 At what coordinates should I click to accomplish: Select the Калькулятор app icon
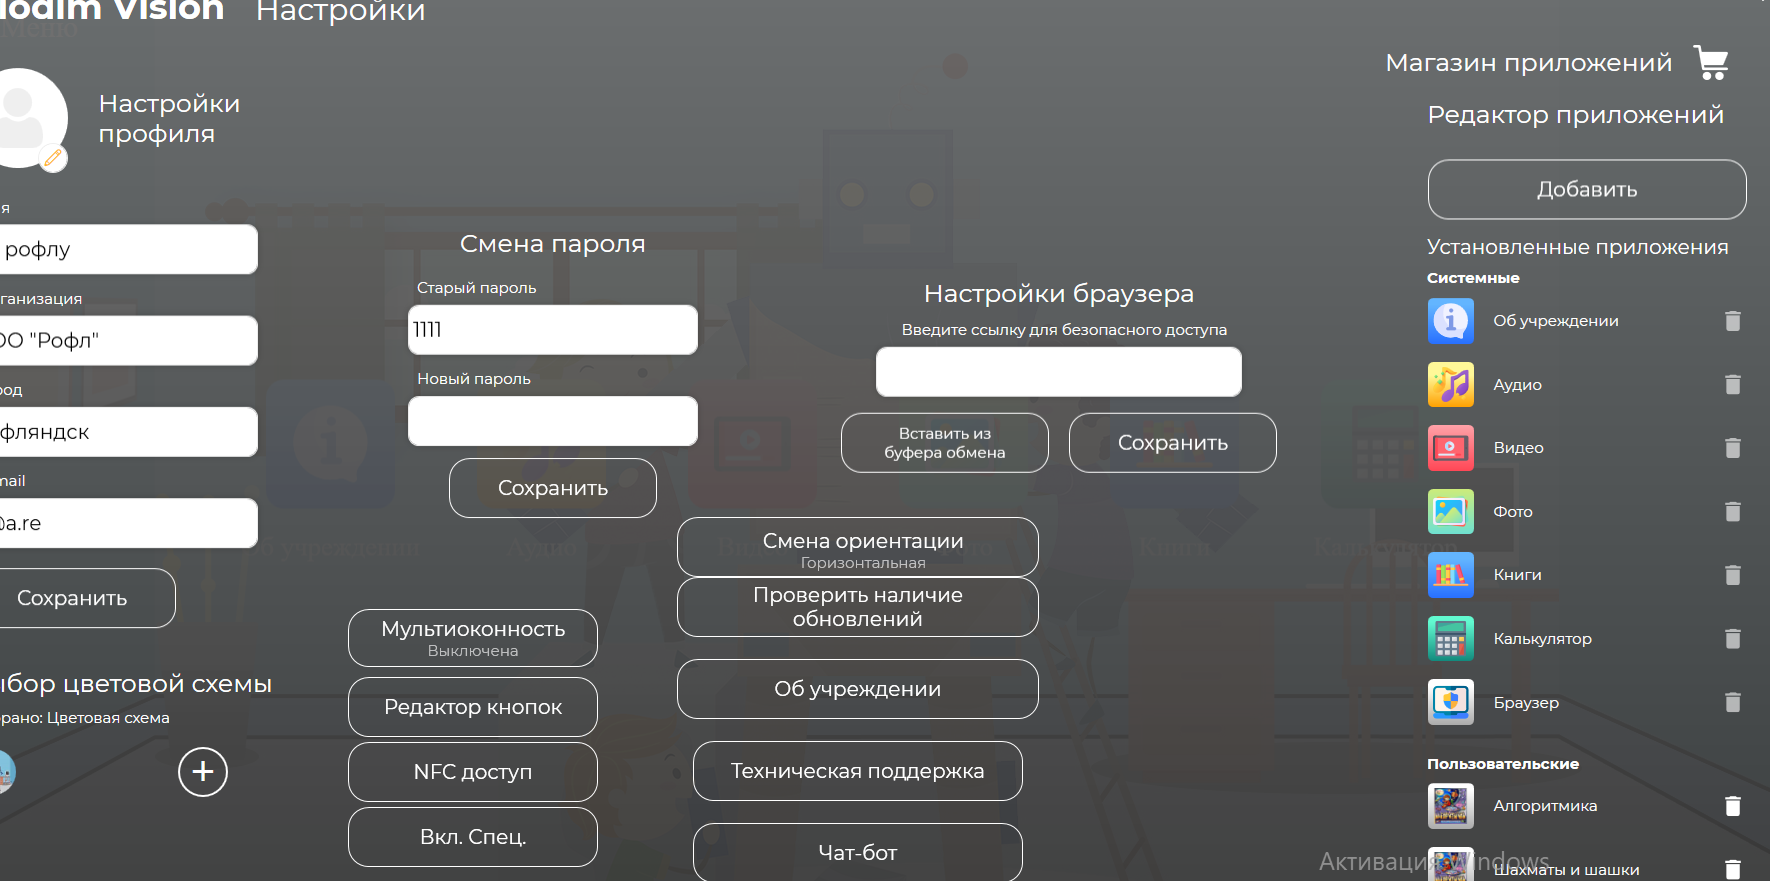[x=1451, y=639]
